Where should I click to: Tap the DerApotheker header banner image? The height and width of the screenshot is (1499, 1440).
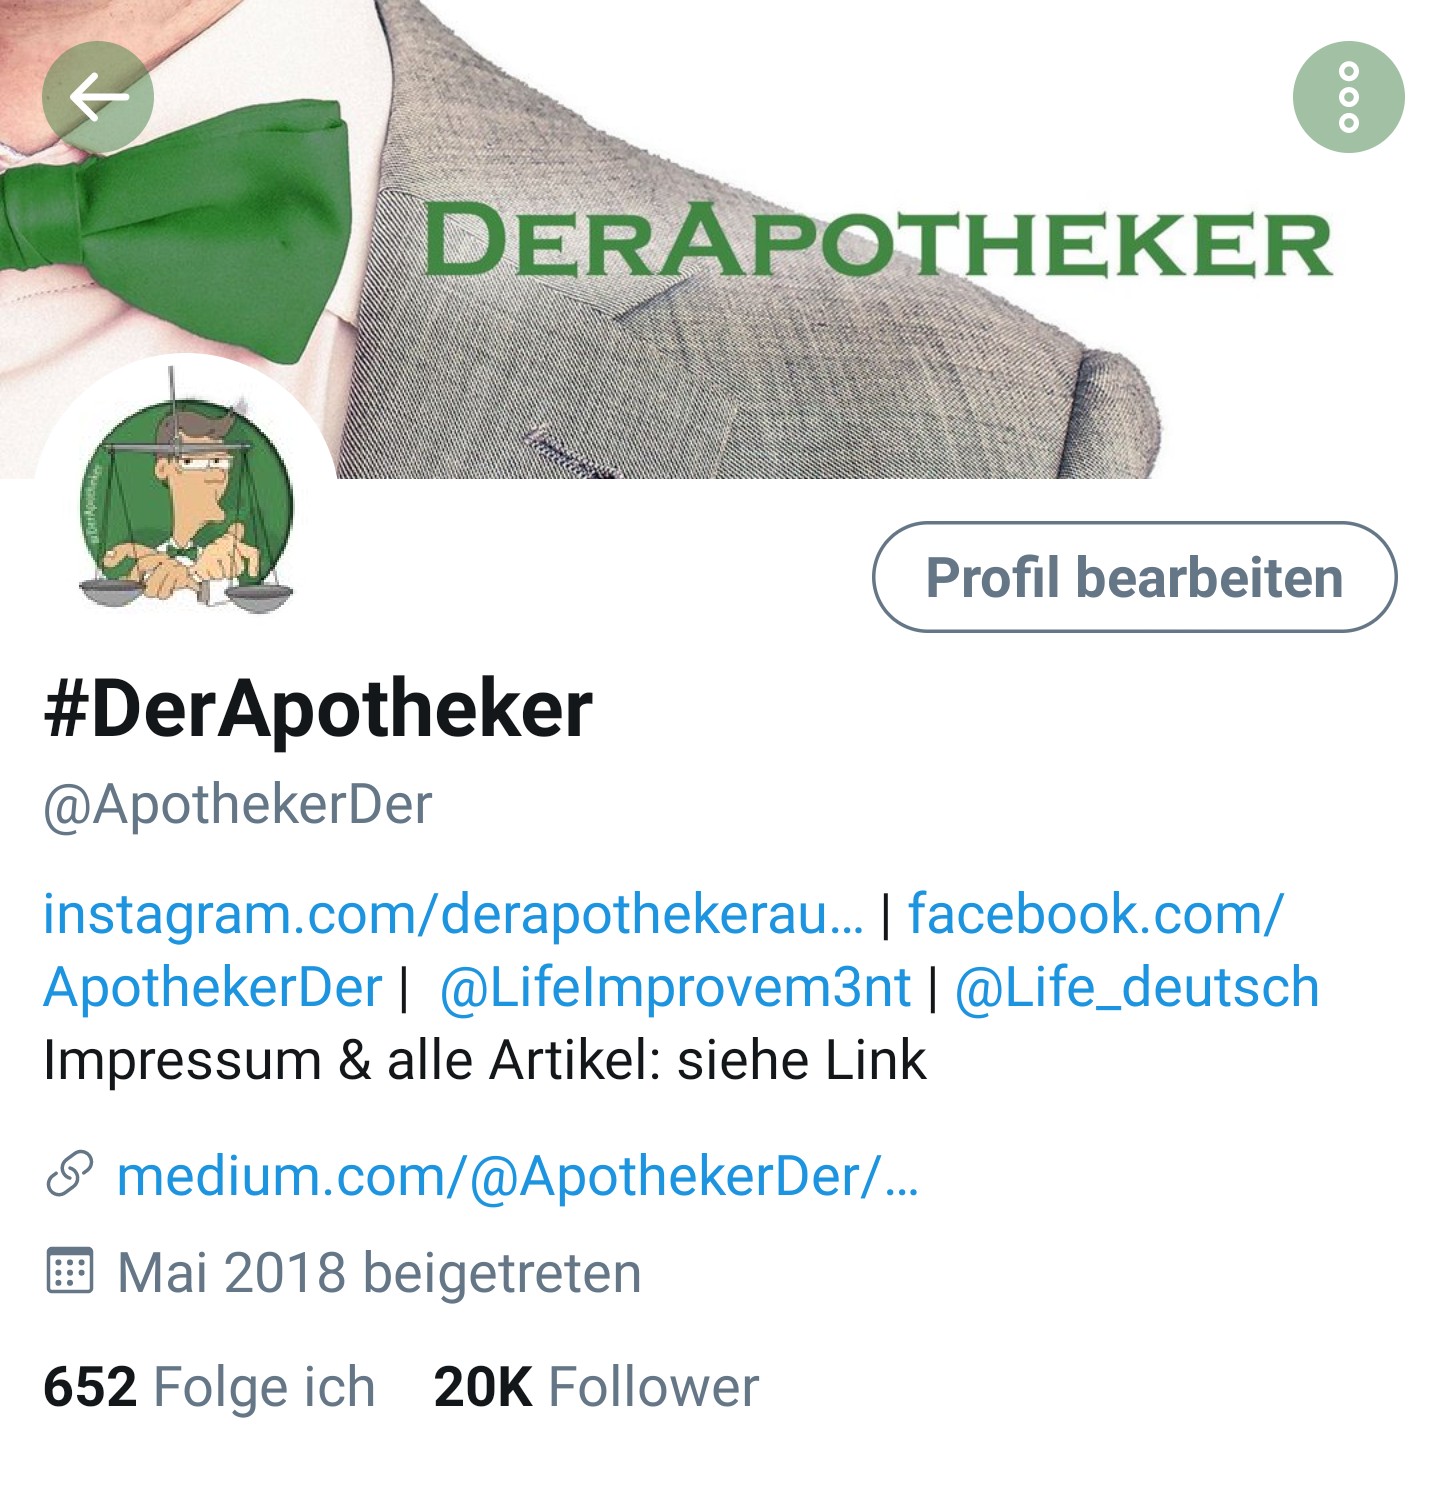(720, 239)
